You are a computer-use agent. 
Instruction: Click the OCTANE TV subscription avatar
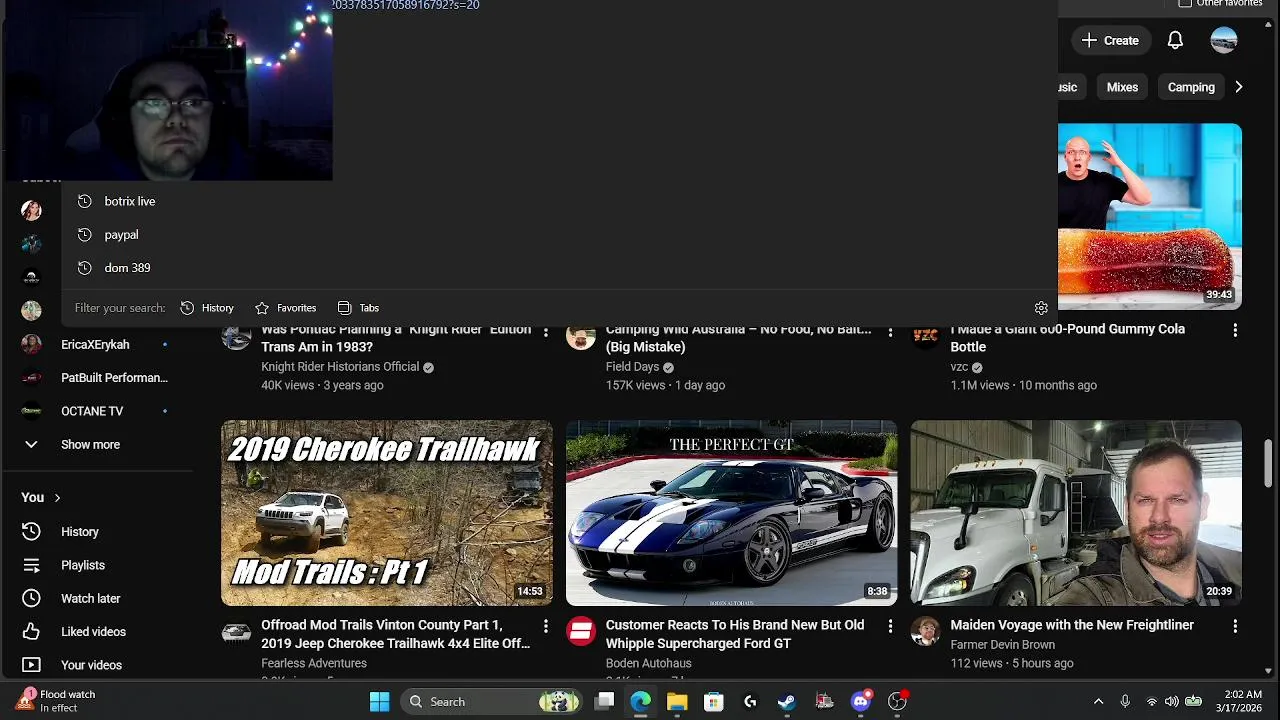coord(31,411)
